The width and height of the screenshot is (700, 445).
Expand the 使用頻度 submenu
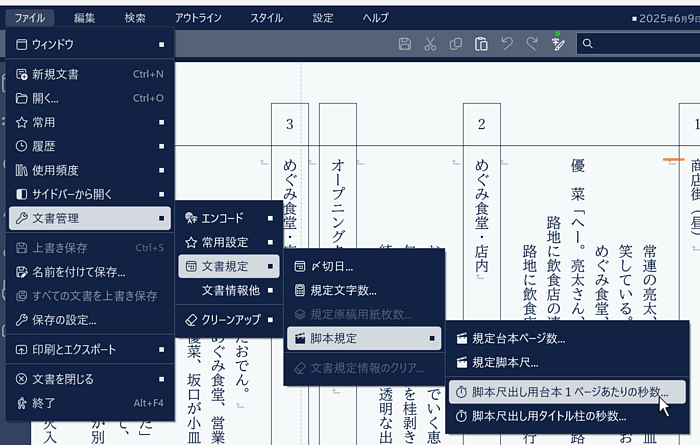(x=90, y=170)
